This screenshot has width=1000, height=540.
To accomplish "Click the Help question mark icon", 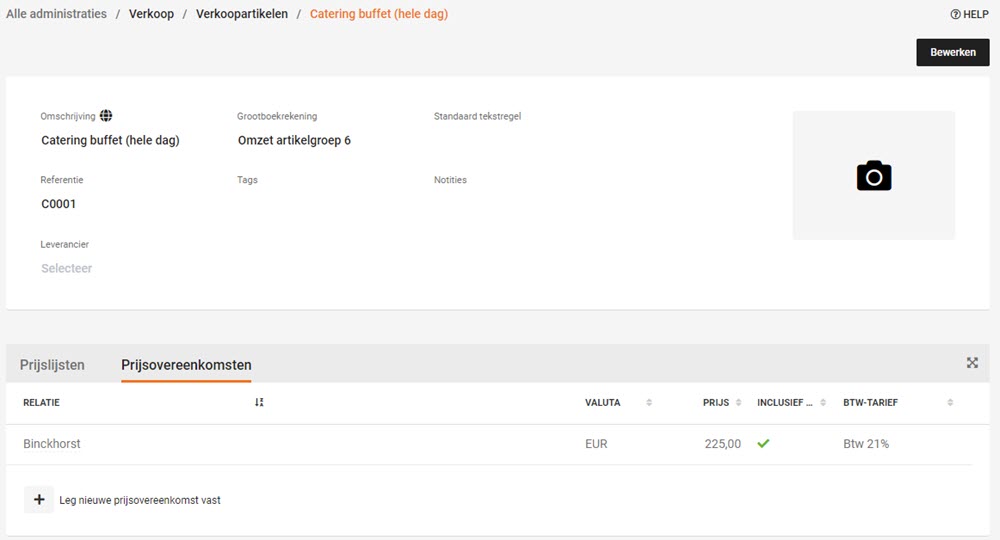I will coord(955,14).
